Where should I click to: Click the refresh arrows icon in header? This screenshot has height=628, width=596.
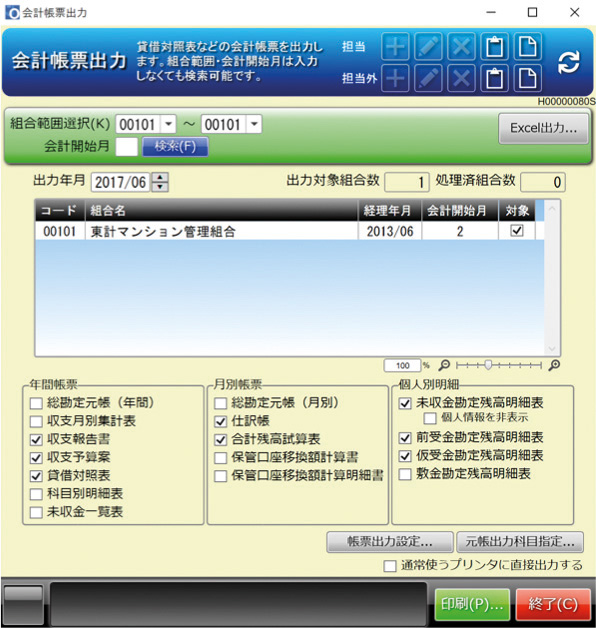tap(568, 62)
